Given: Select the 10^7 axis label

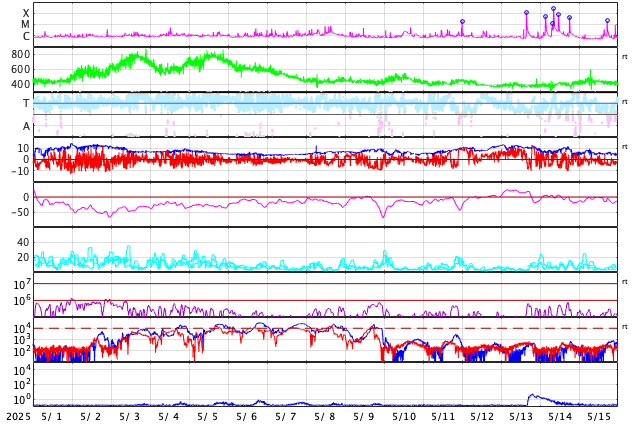Looking at the screenshot, I should pos(22,284).
